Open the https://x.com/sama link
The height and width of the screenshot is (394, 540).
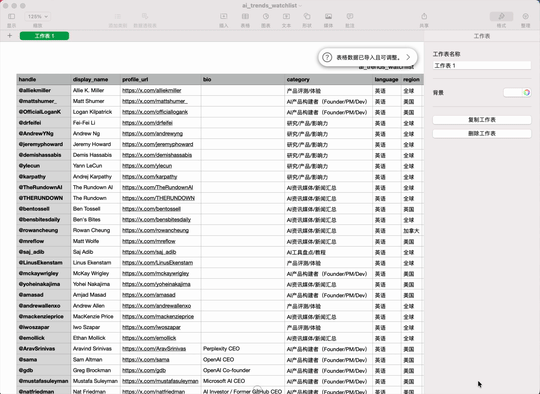pyautogui.click(x=146, y=360)
